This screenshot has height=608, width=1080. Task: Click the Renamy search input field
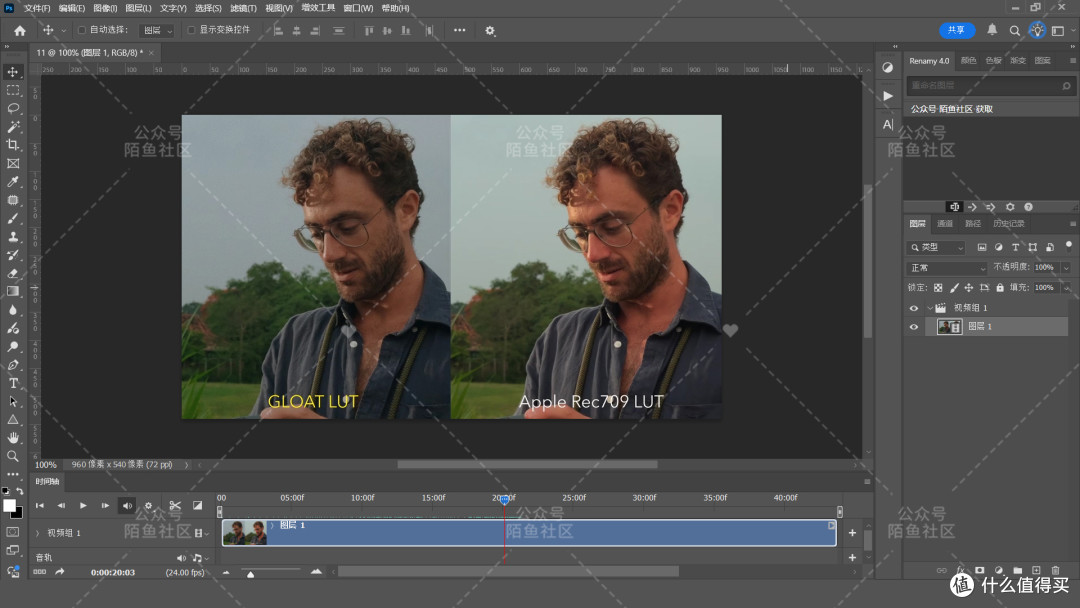(x=990, y=85)
